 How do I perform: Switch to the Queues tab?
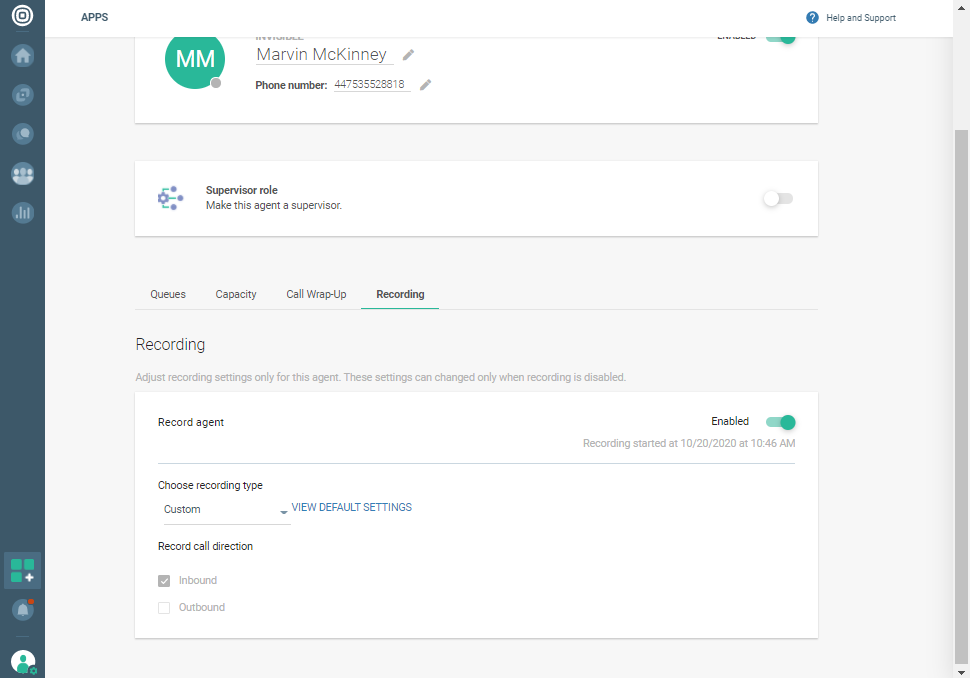pos(168,295)
